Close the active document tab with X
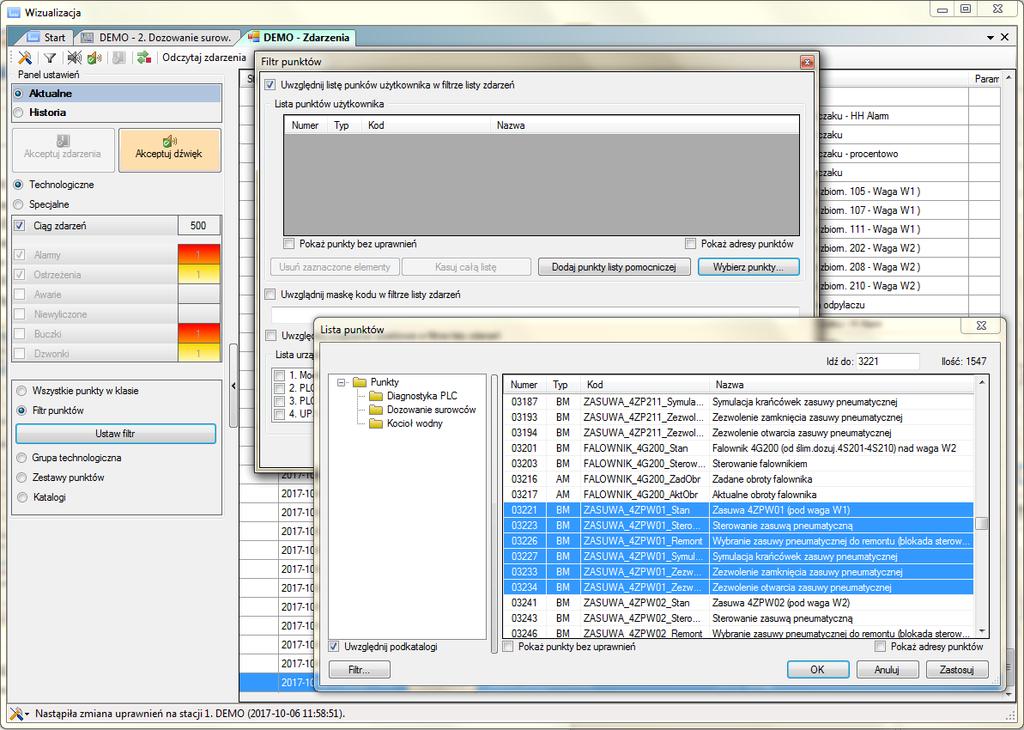This screenshot has width=1024, height=730. point(1005,37)
